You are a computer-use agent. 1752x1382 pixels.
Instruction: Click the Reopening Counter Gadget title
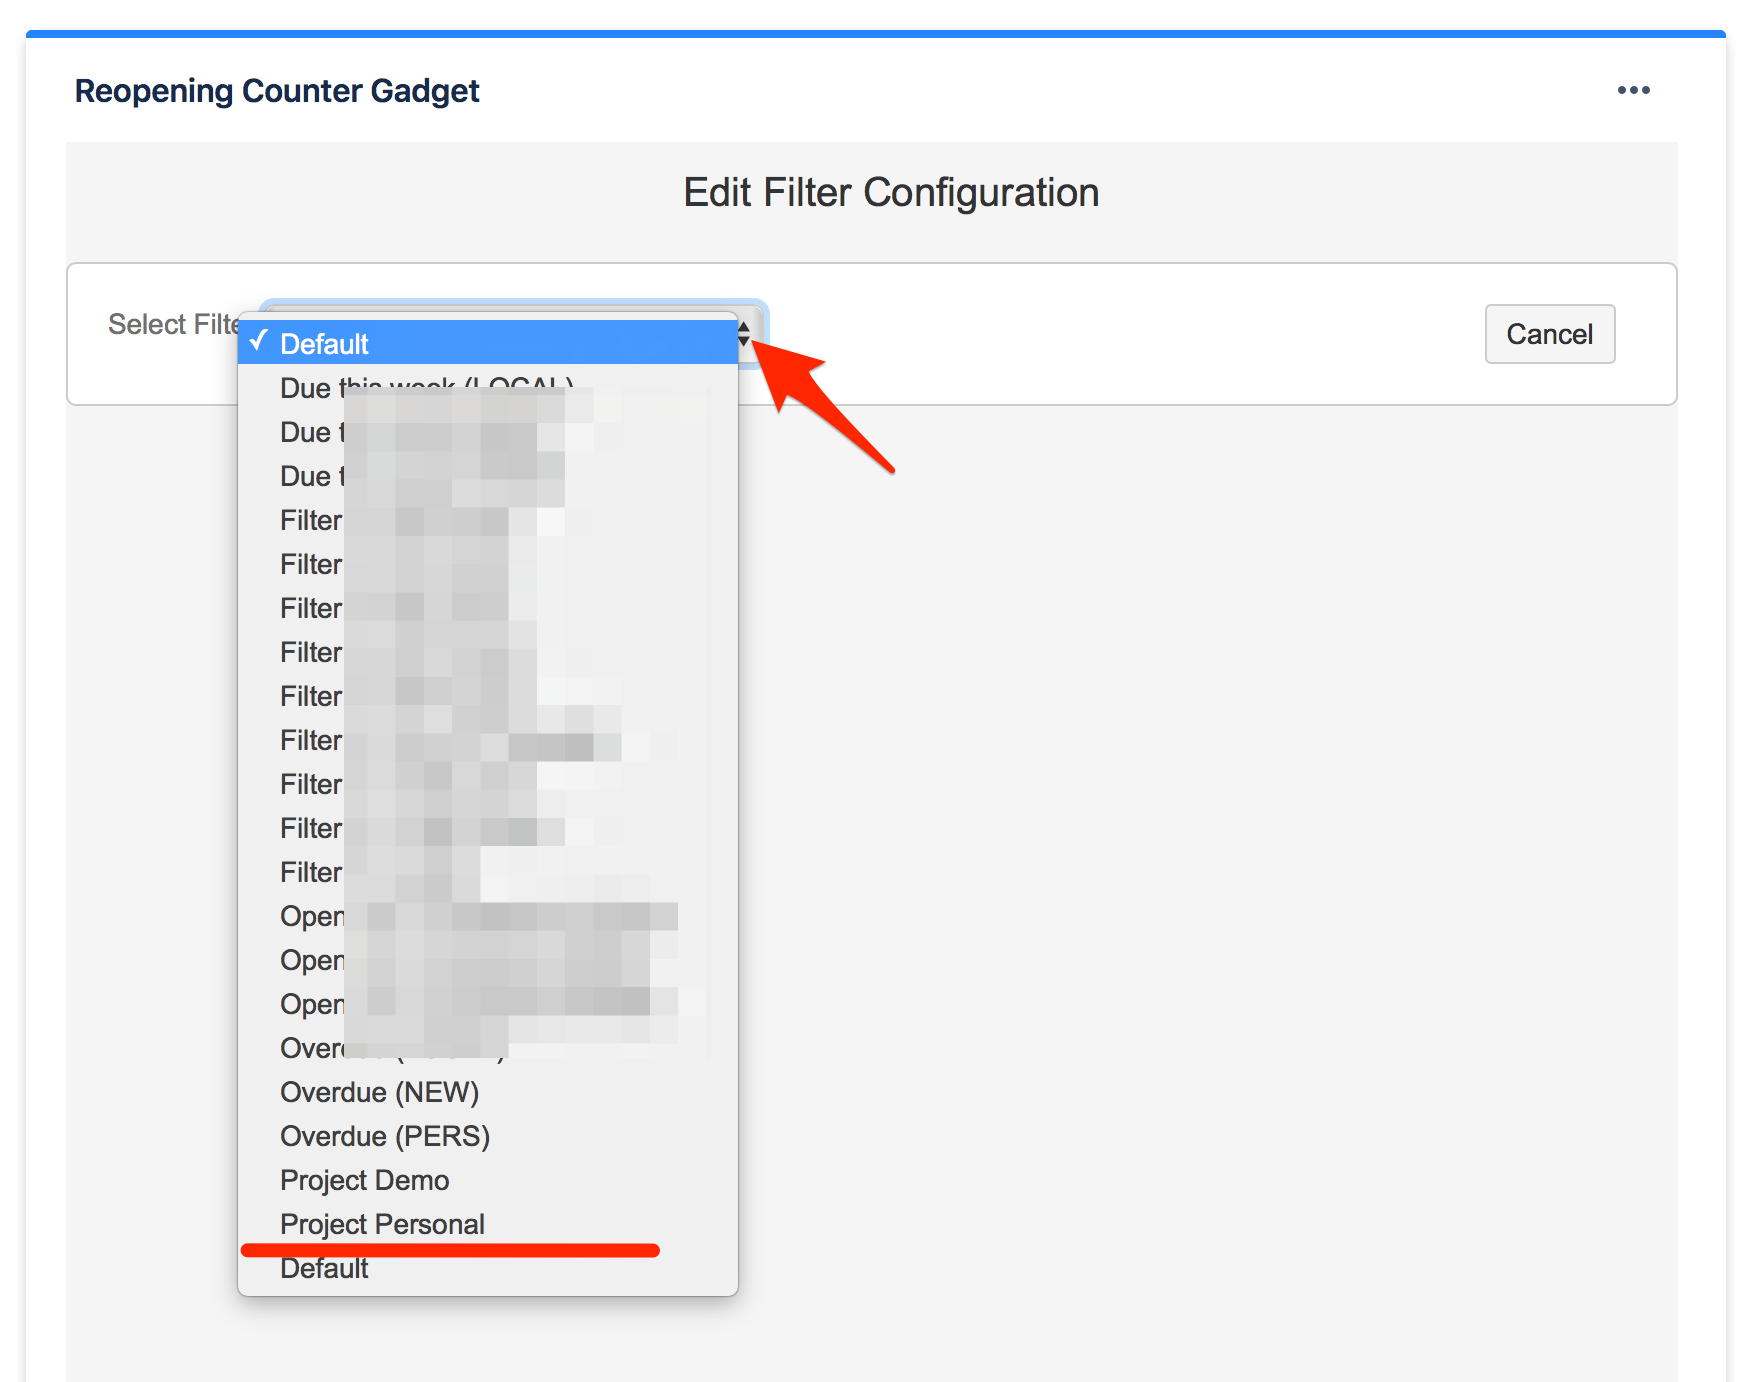tap(277, 91)
